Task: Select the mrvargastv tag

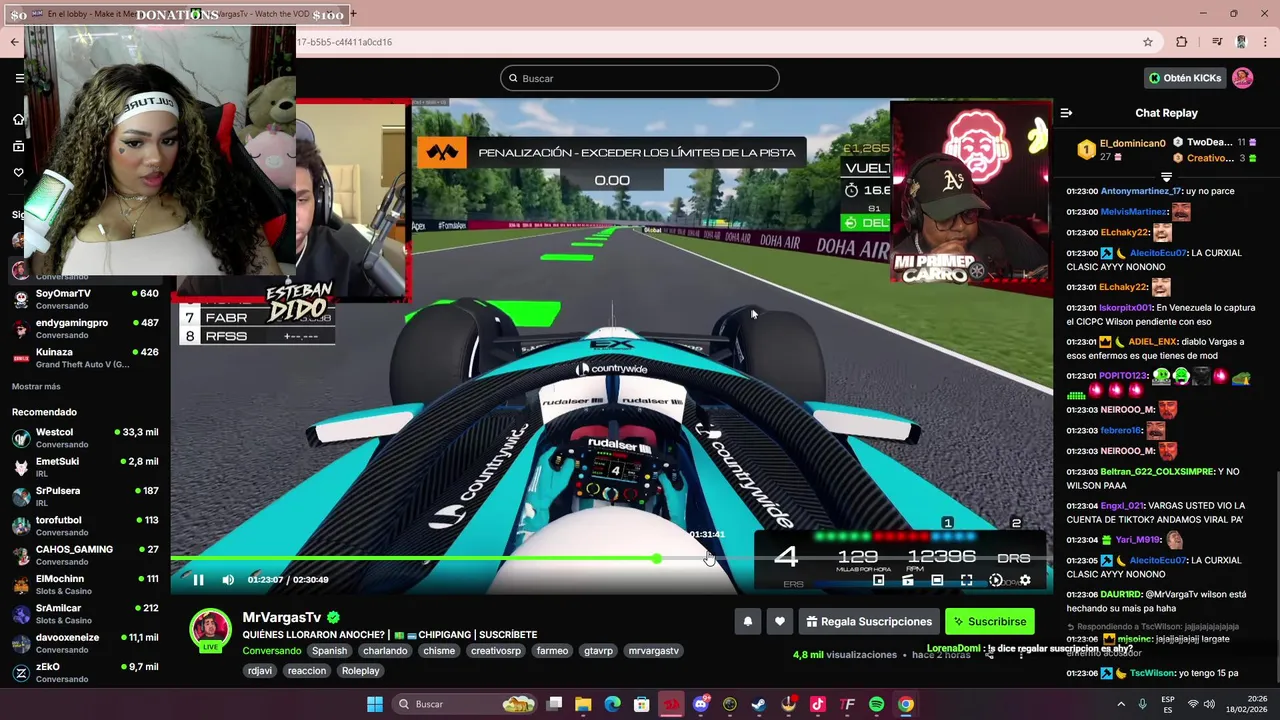Action: [653, 651]
